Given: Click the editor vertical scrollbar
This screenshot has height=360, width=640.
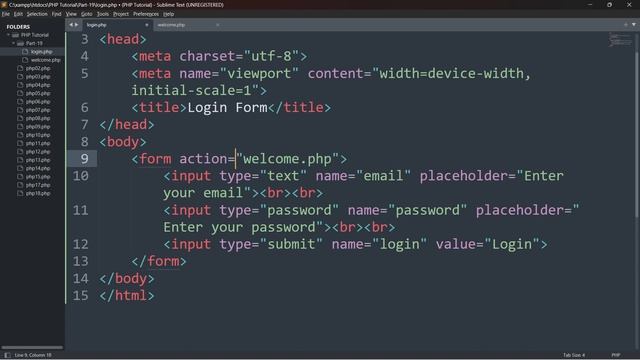Looking at the screenshot, I should point(636,135).
